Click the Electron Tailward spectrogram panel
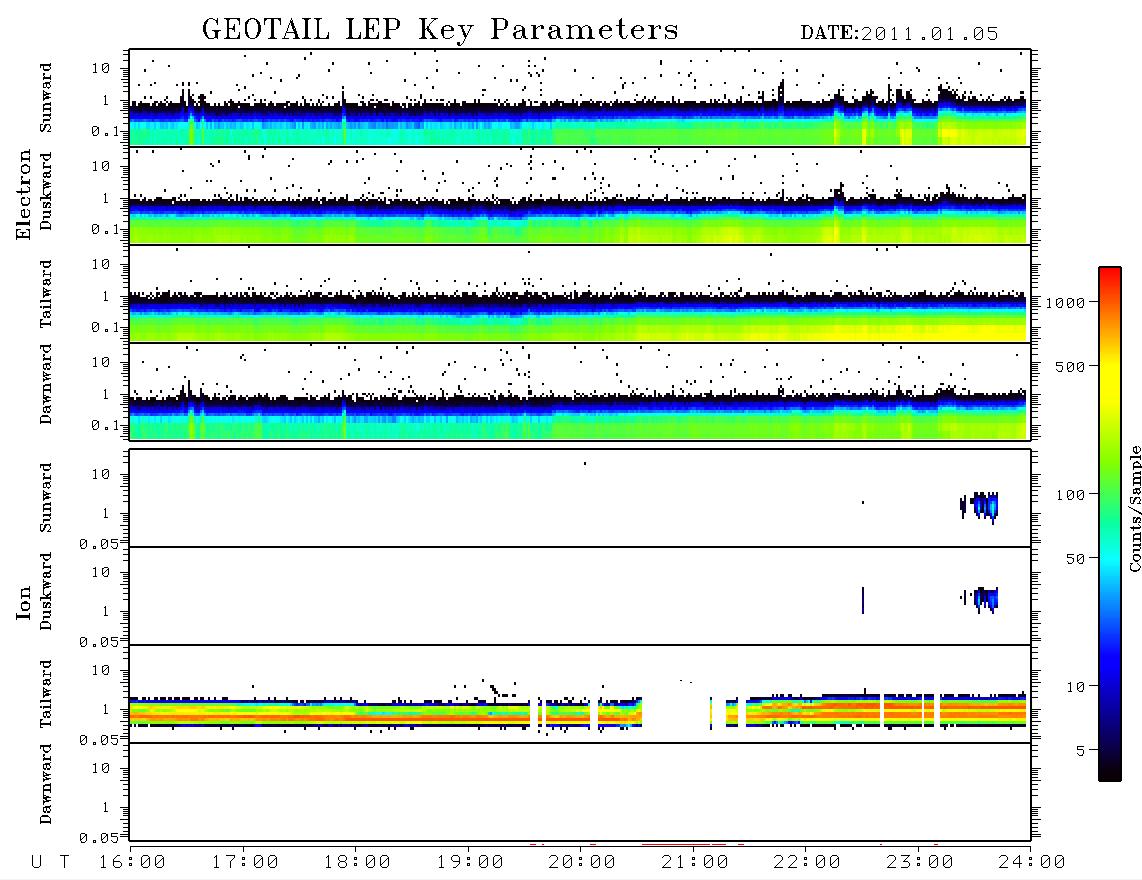1142x880 pixels. coord(580,294)
